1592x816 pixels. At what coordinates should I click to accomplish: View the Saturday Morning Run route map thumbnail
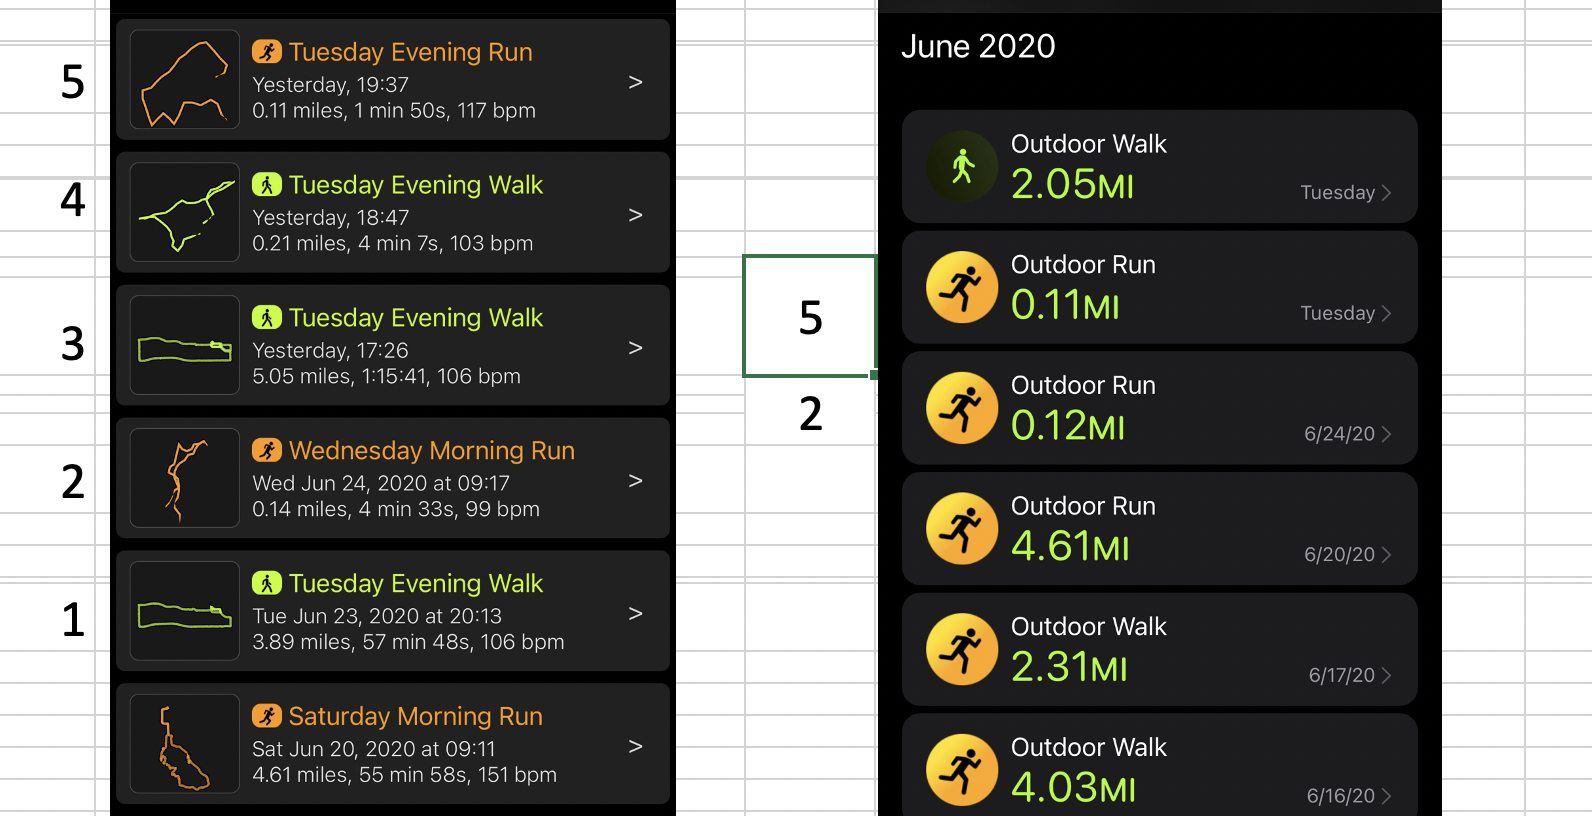[x=185, y=744]
